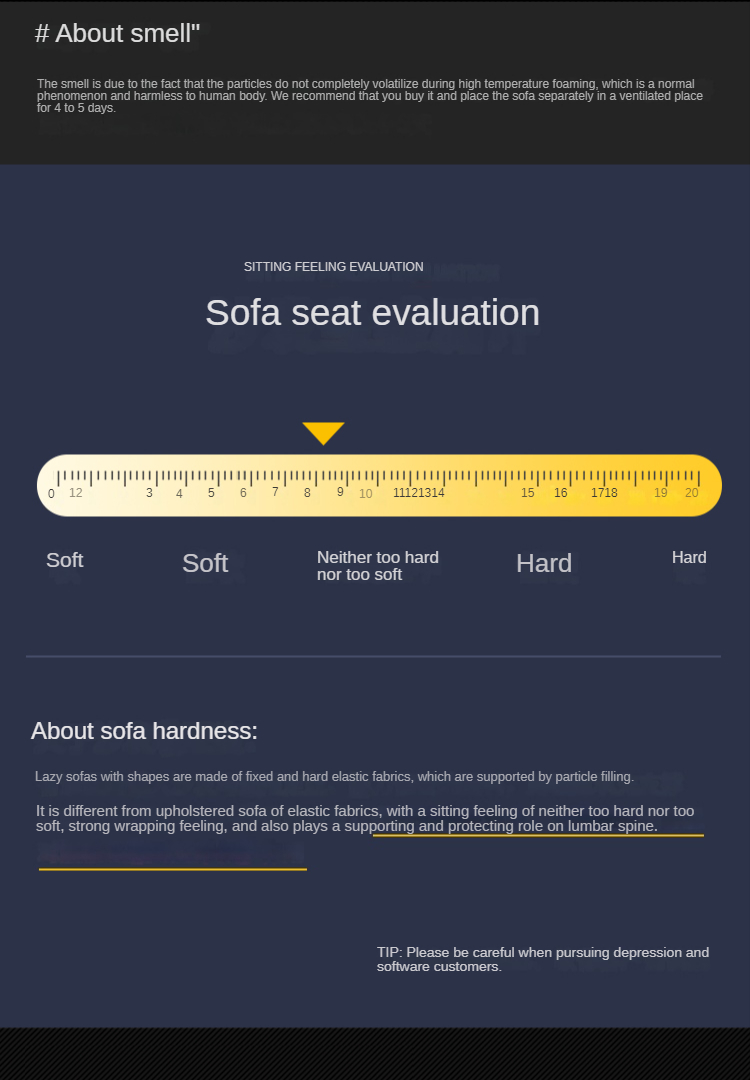
Task: Select the smell explanation paragraph text
Action: tap(370, 96)
